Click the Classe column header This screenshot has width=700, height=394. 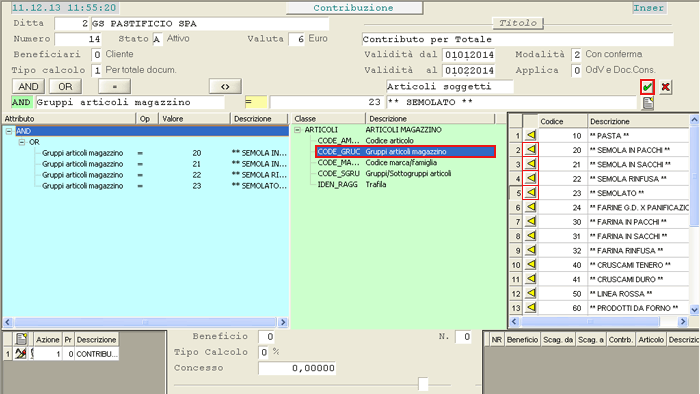[x=329, y=119]
